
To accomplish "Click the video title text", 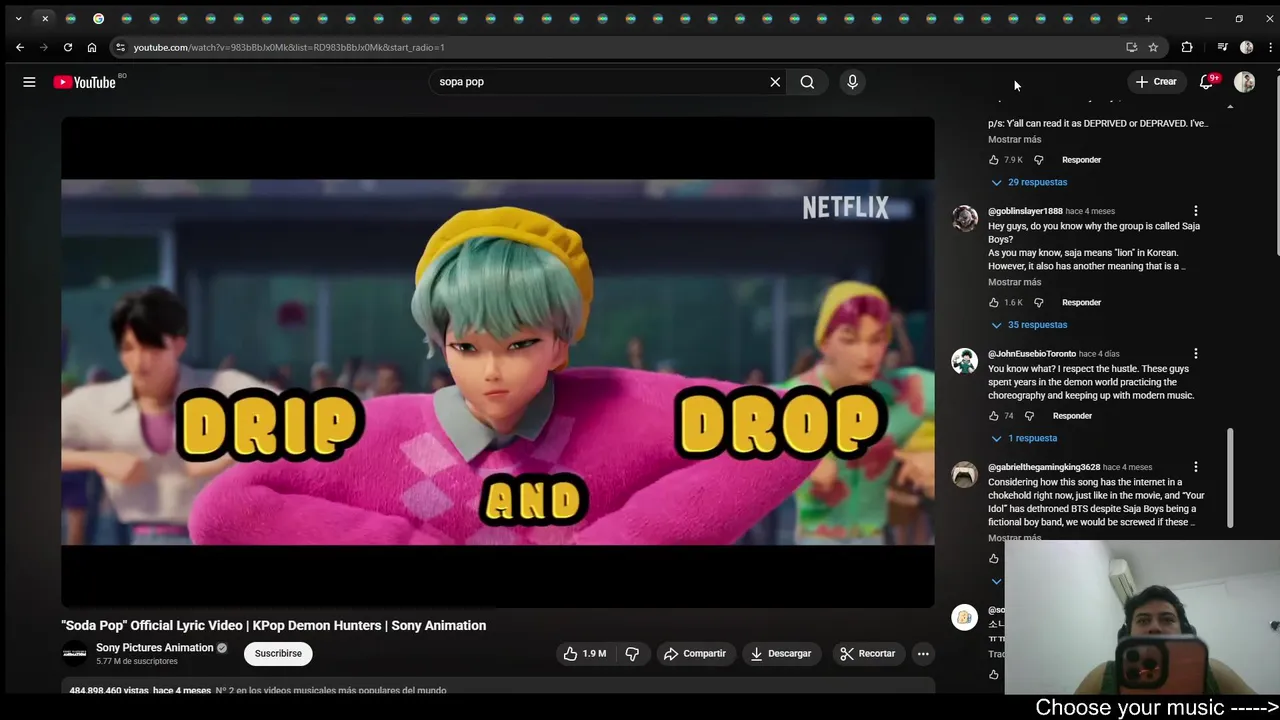I will tap(274, 626).
